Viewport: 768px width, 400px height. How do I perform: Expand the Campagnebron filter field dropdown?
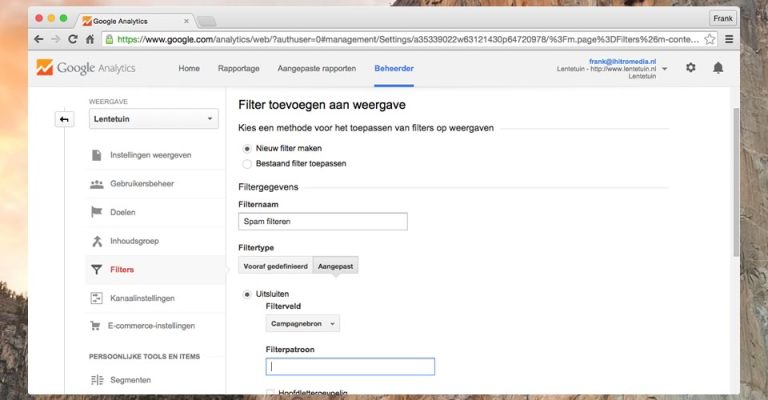(x=304, y=323)
